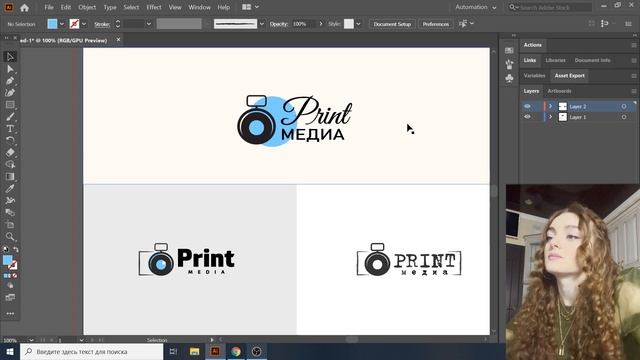This screenshot has height=360, width=640.
Task: Click the target circle of Layer 2
Action: pyautogui.click(x=624, y=107)
